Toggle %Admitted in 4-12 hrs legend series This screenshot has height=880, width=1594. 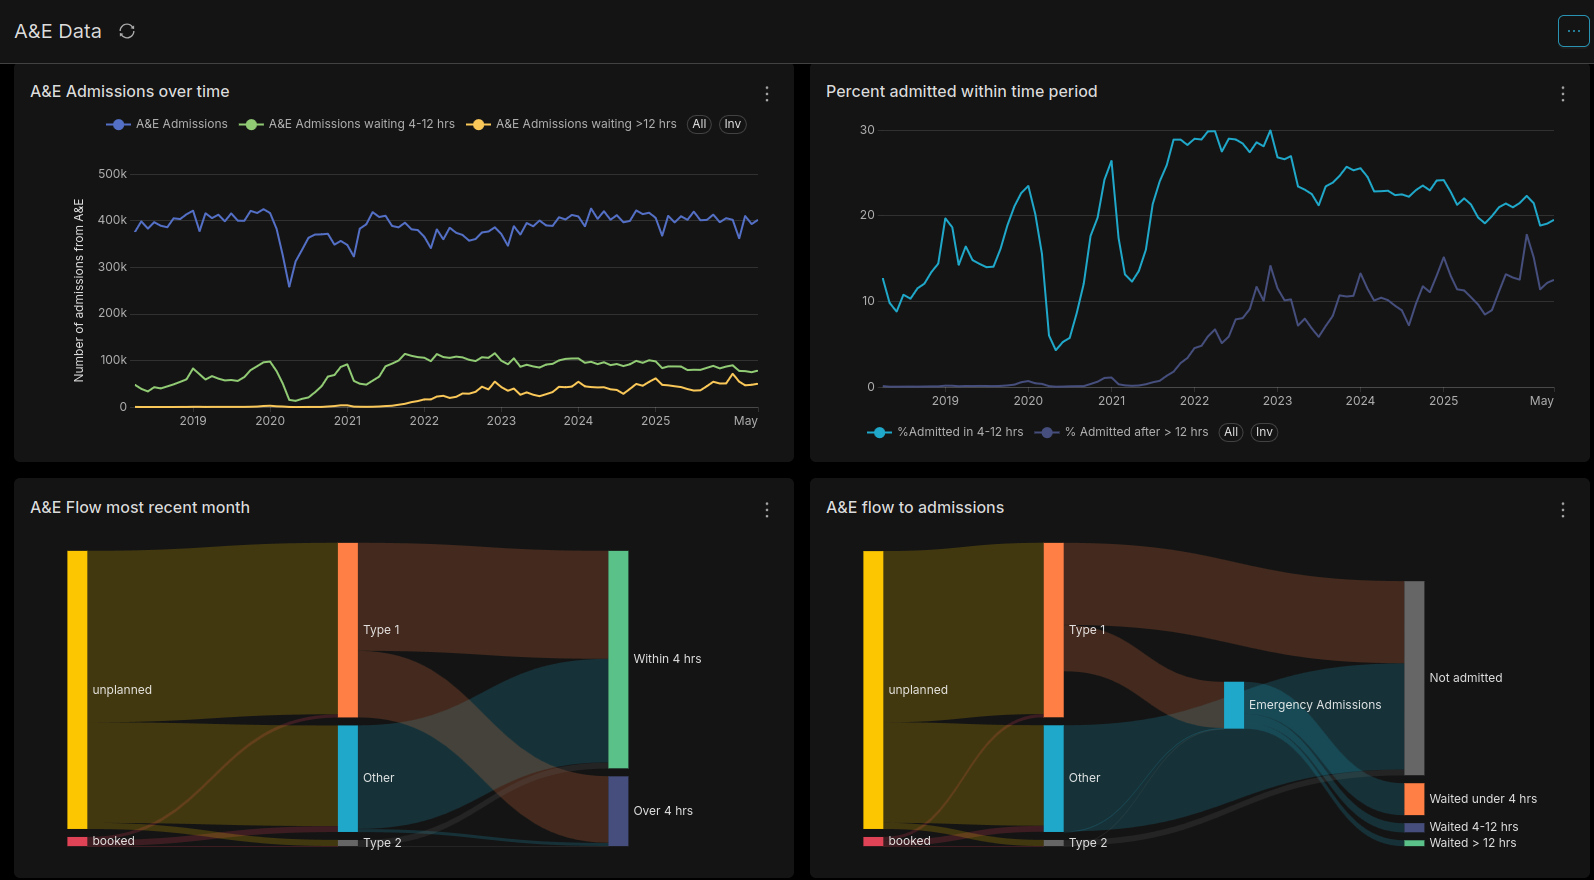pos(945,432)
